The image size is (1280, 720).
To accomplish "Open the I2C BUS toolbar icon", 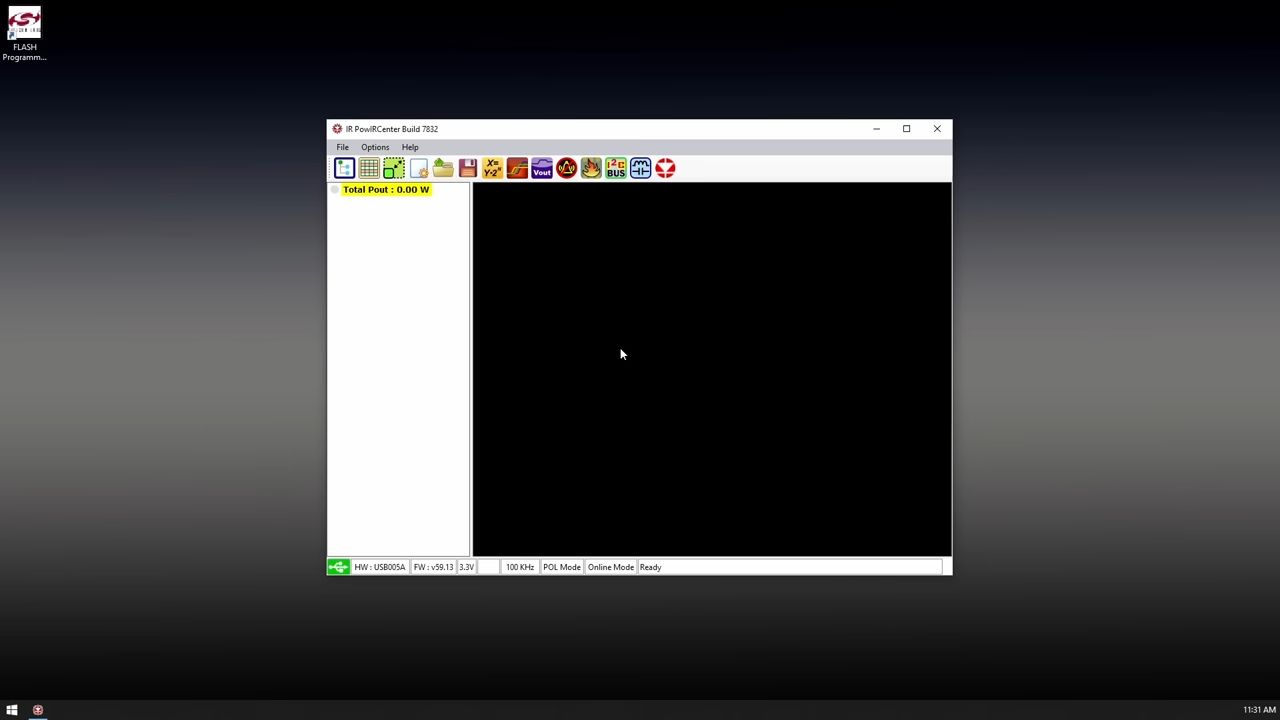I will tap(616, 168).
